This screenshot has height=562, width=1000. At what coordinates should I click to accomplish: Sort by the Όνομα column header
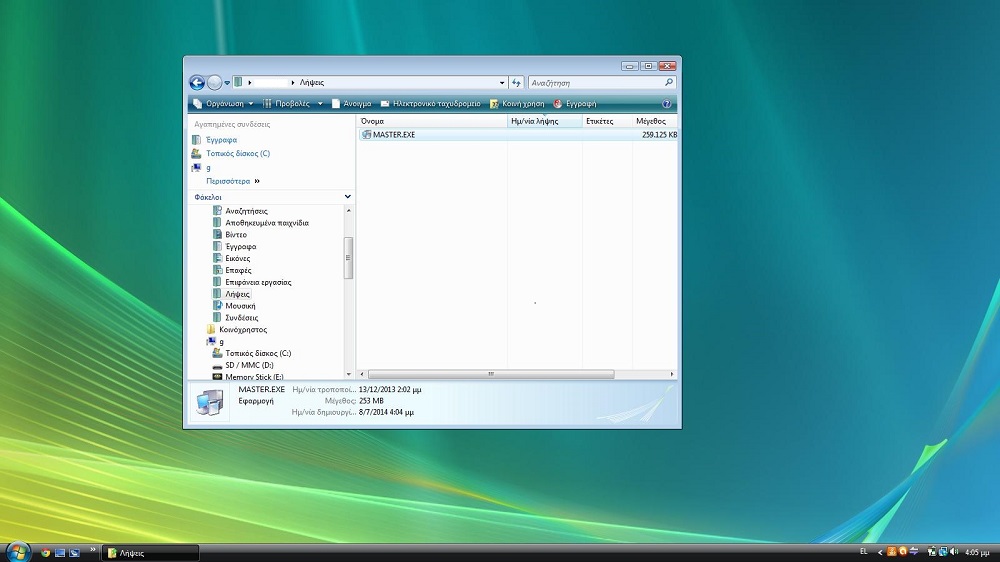(x=432, y=121)
